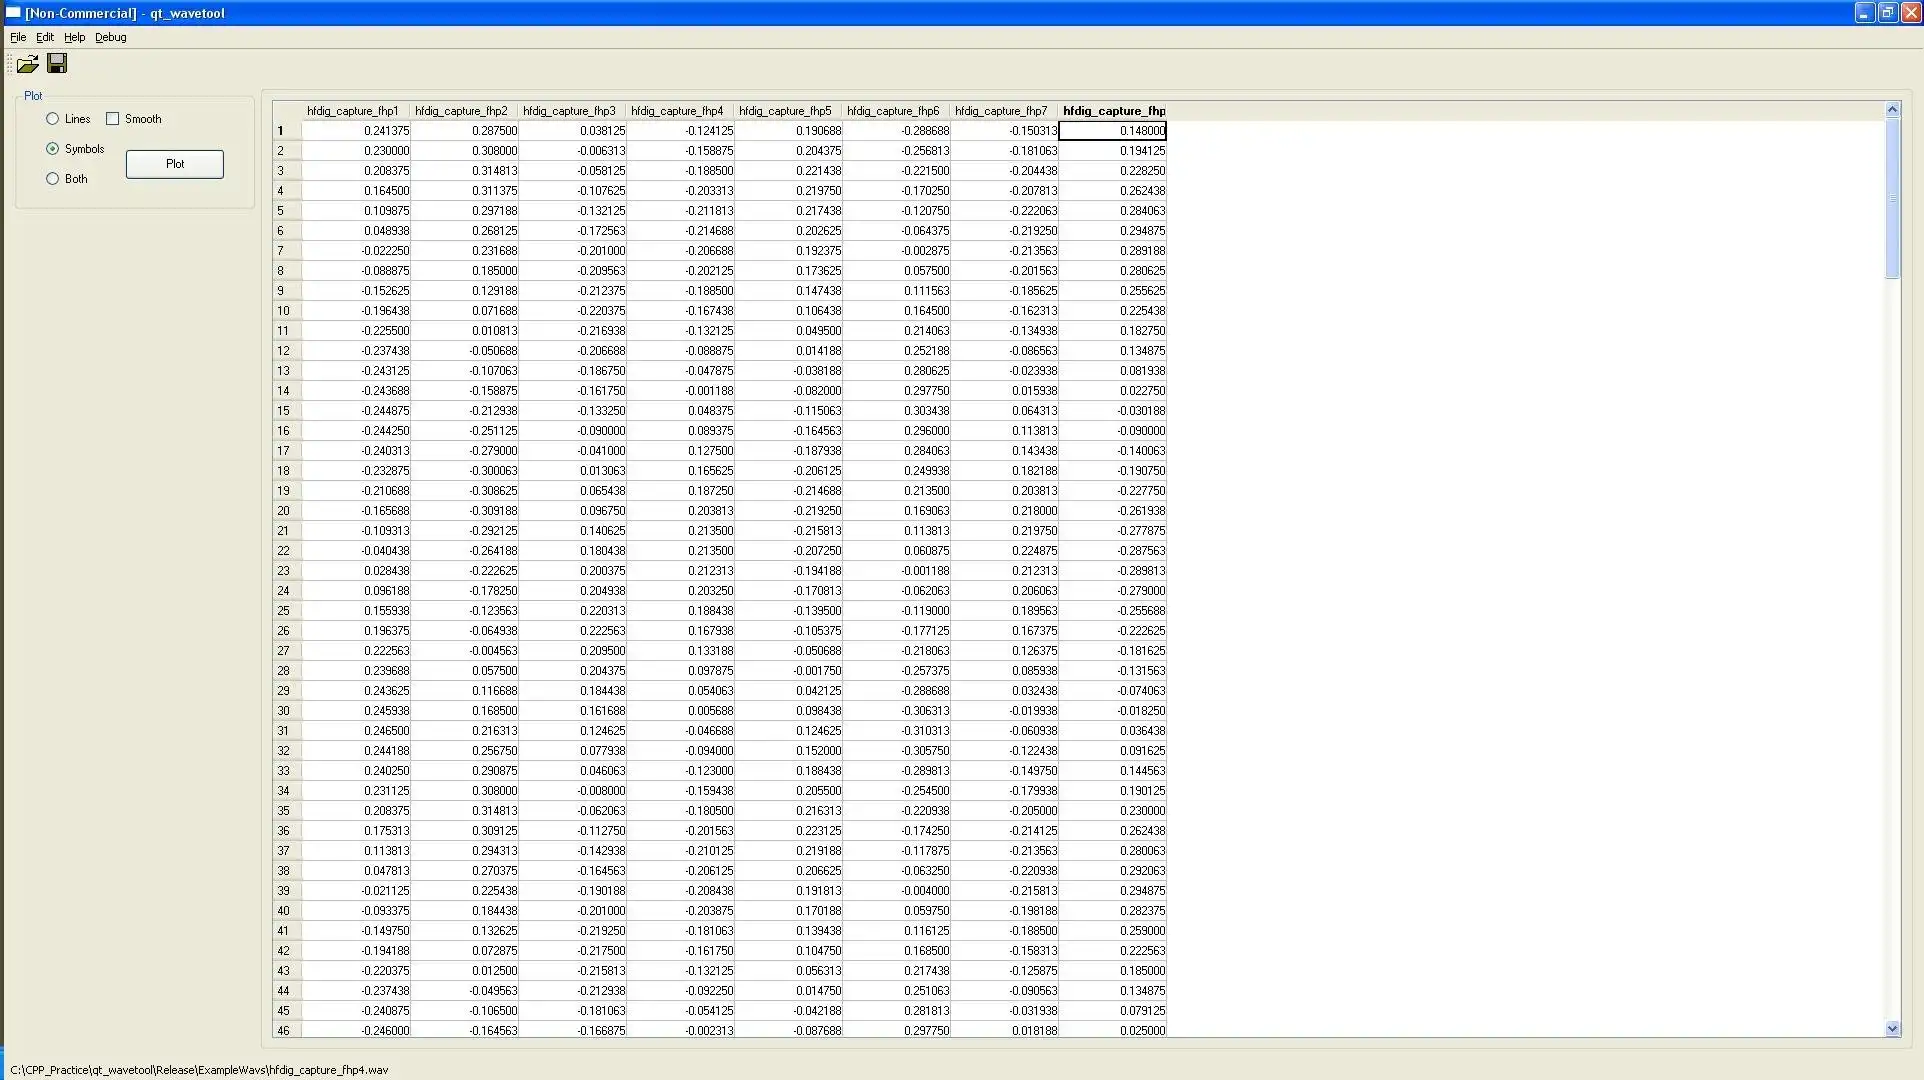Select the Lines radio button
This screenshot has width=1924, height=1080.
pos(53,119)
